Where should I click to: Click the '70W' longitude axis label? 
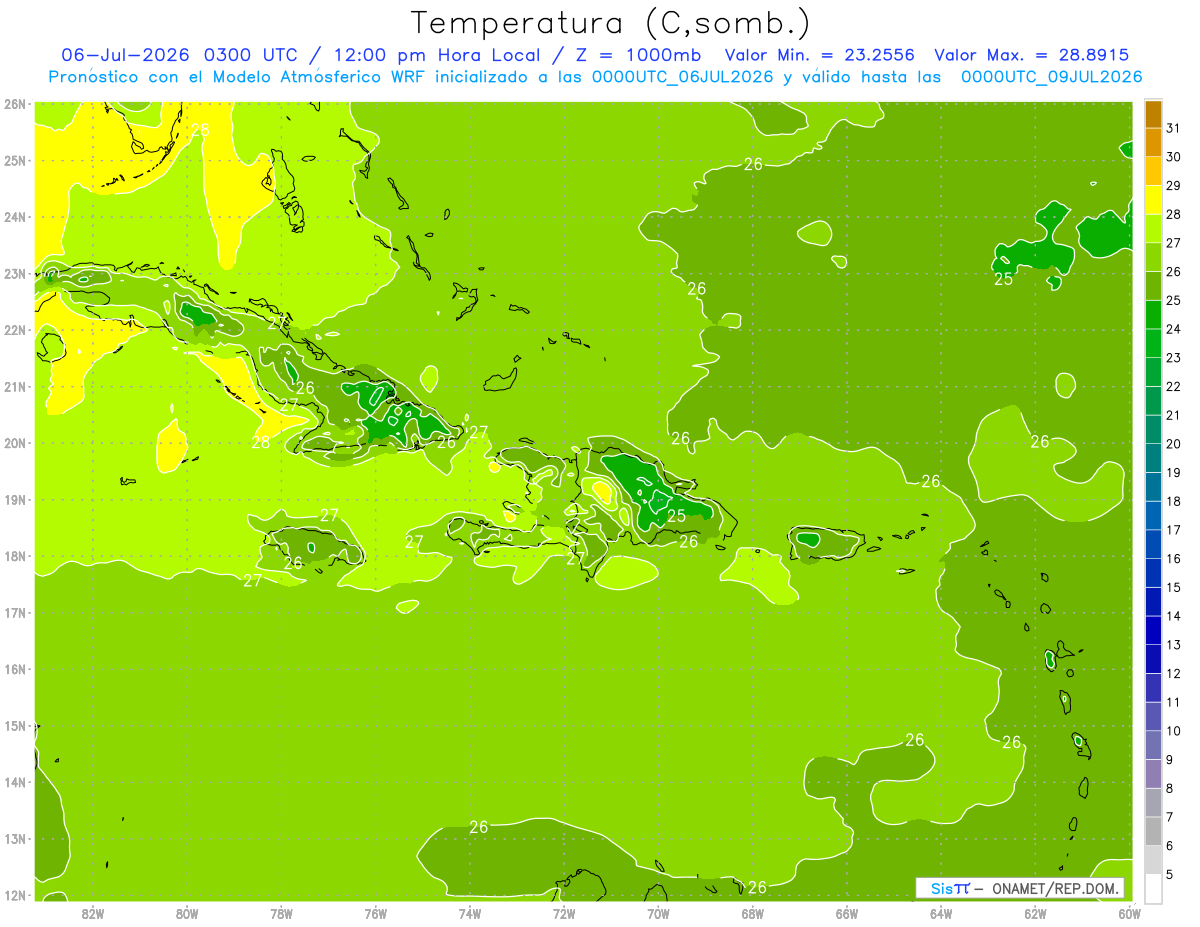pos(658,913)
